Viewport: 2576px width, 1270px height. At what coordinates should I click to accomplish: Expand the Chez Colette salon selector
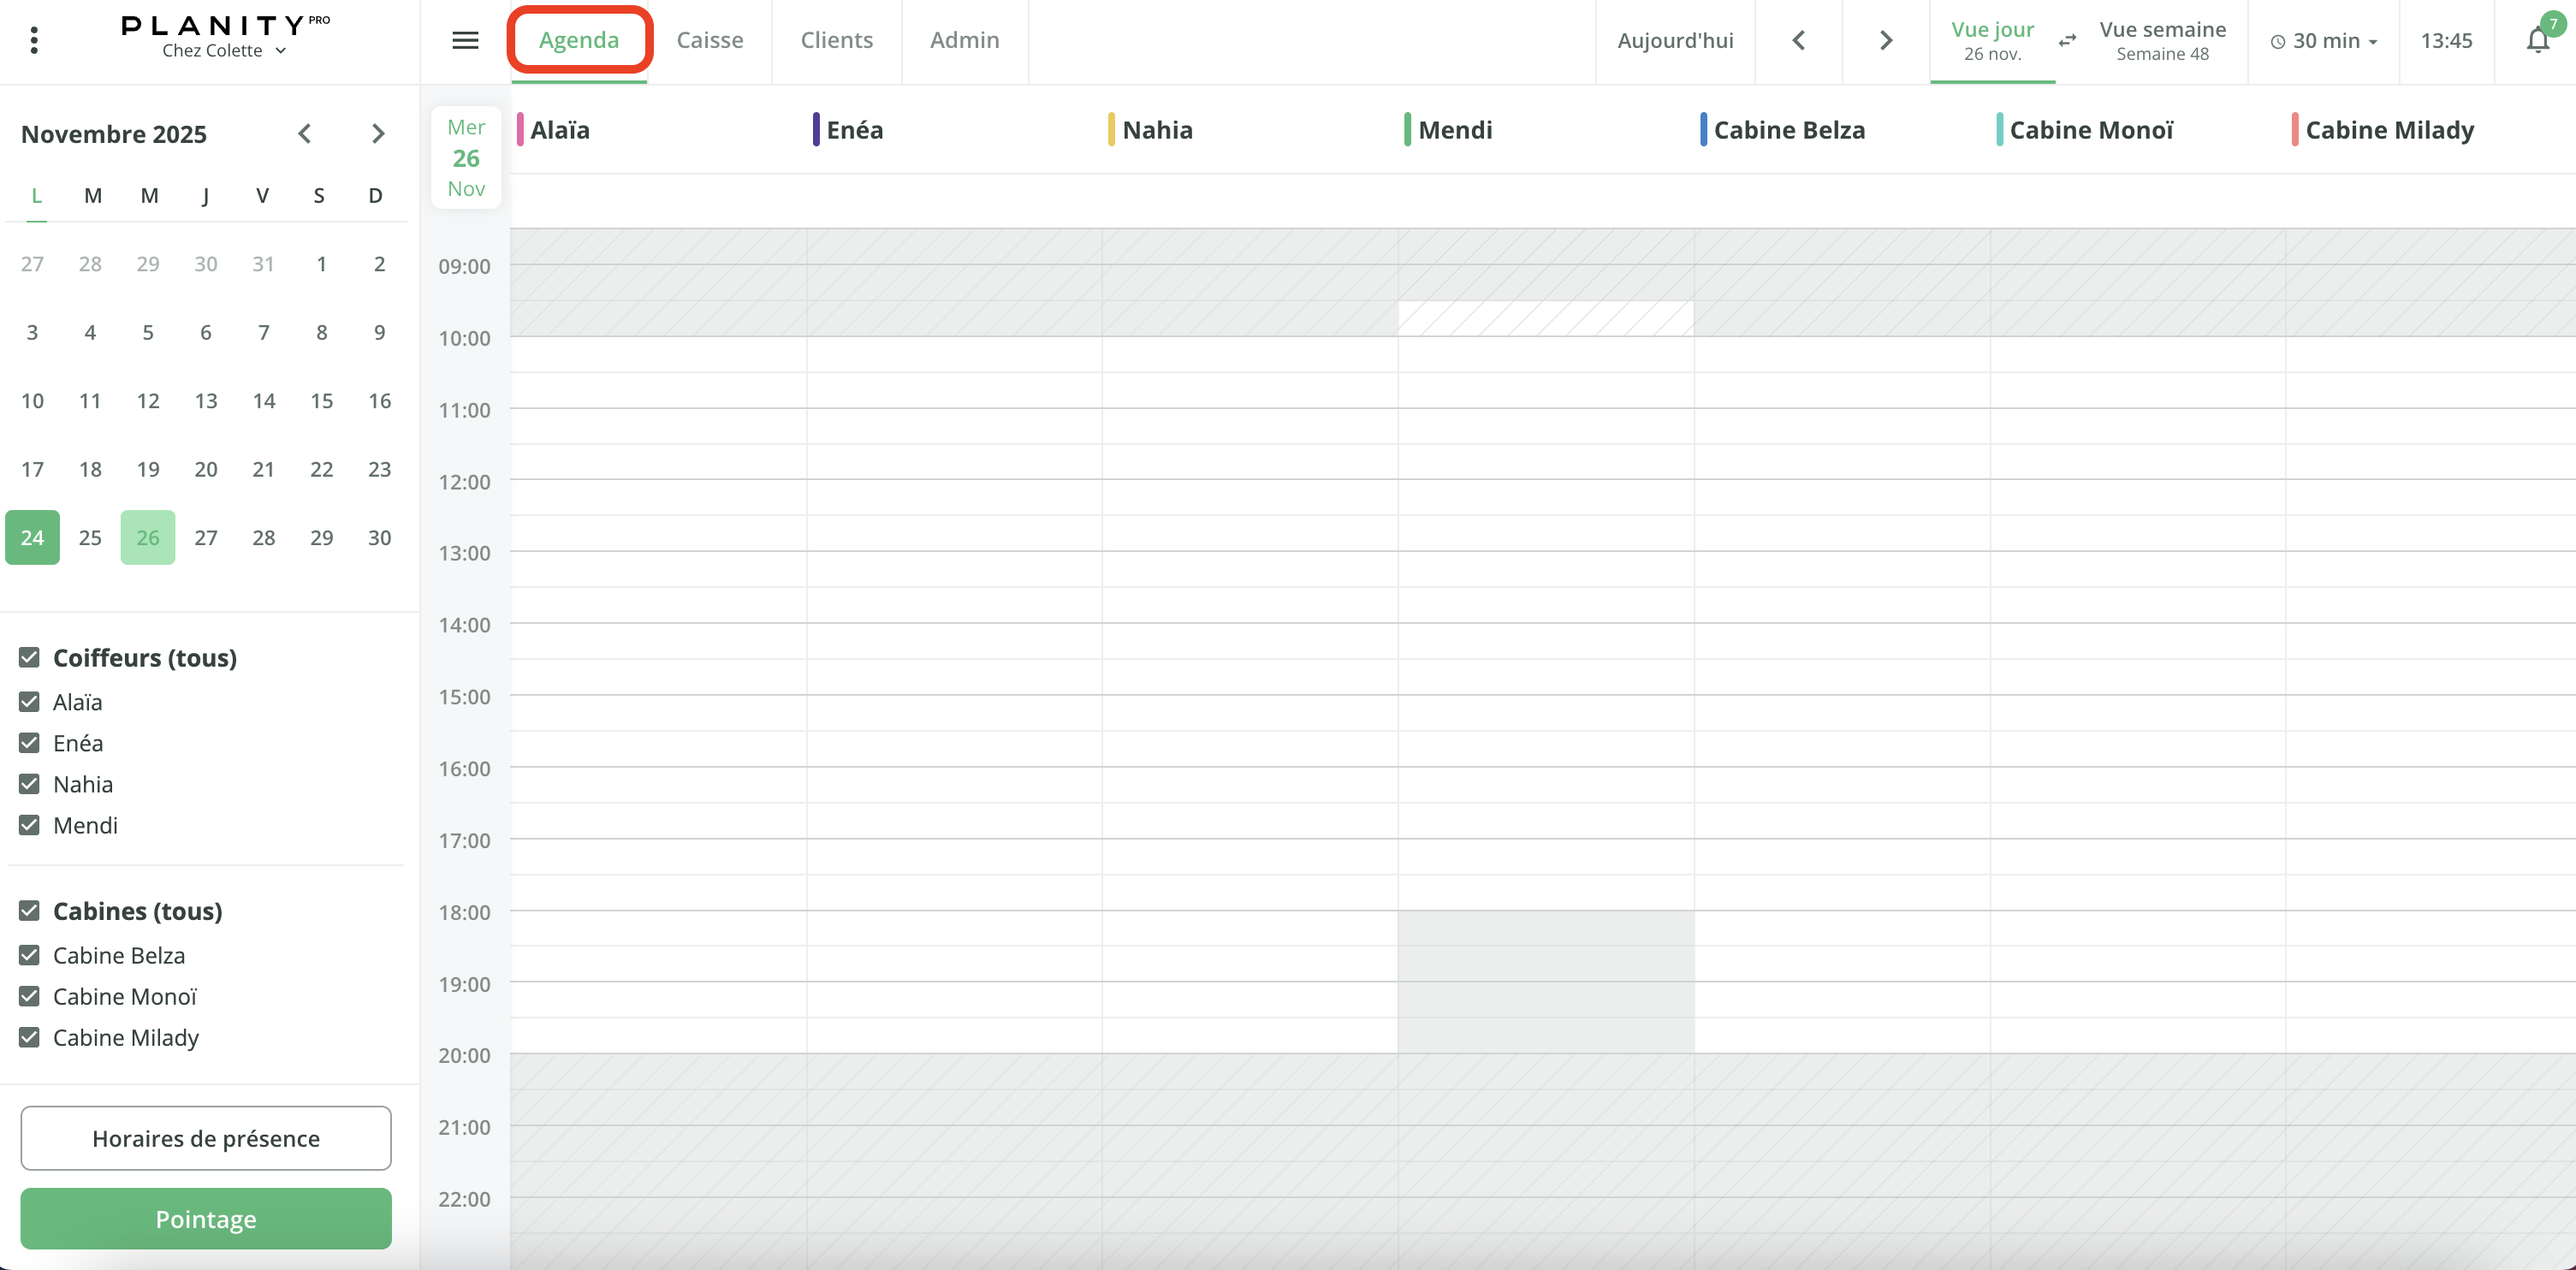[x=224, y=51]
